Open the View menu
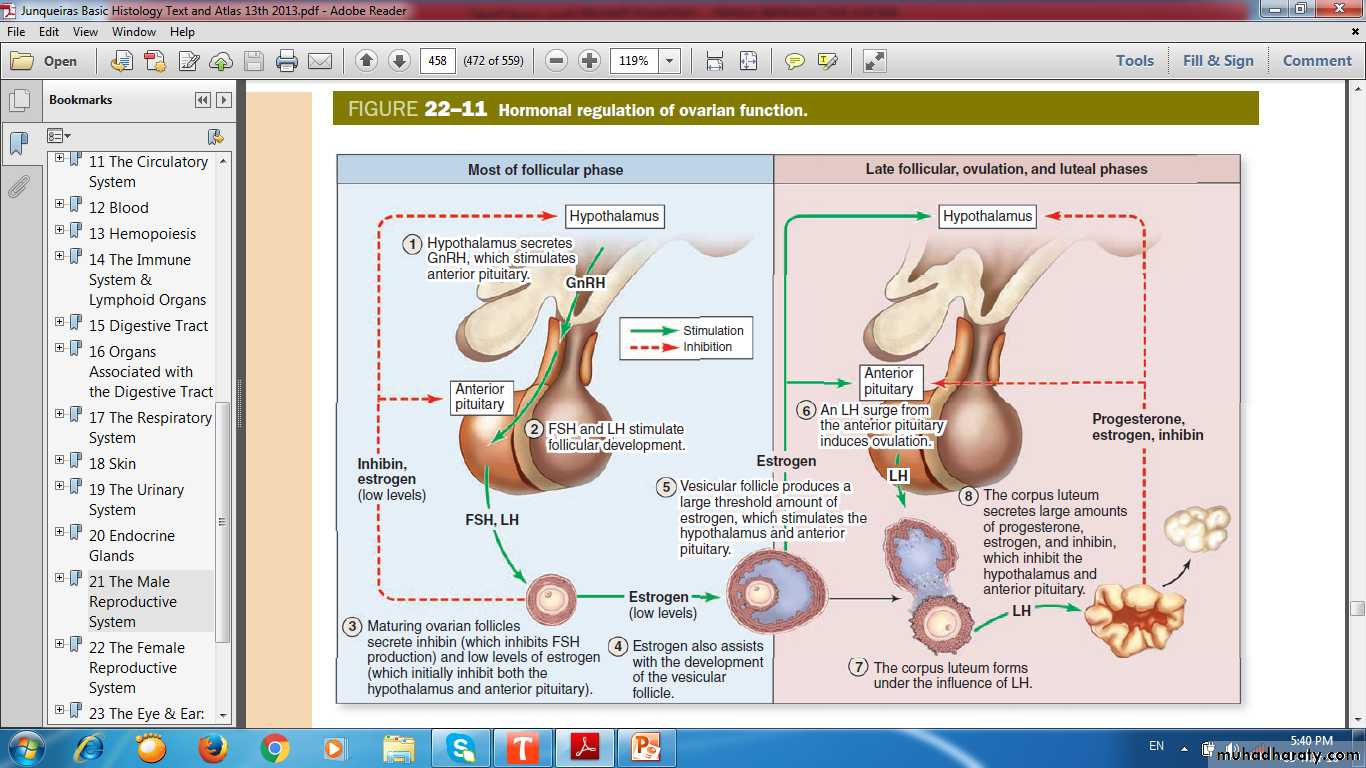This screenshot has width=1366, height=768. coord(85,32)
